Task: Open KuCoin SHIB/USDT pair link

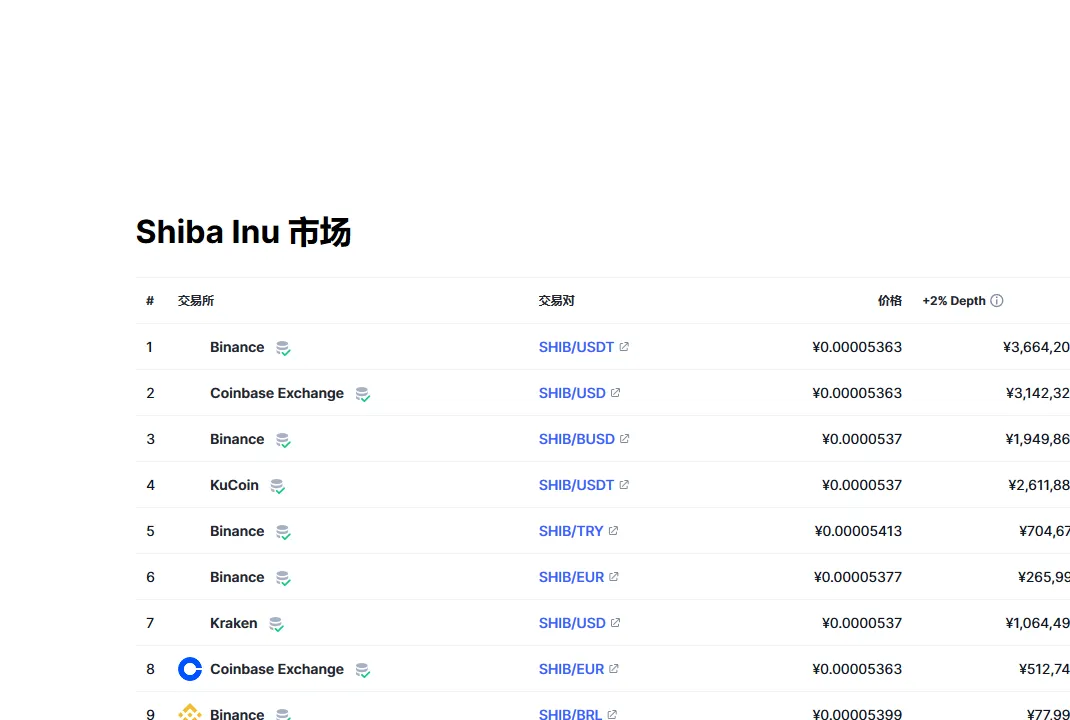Action: (x=576, y=485)
